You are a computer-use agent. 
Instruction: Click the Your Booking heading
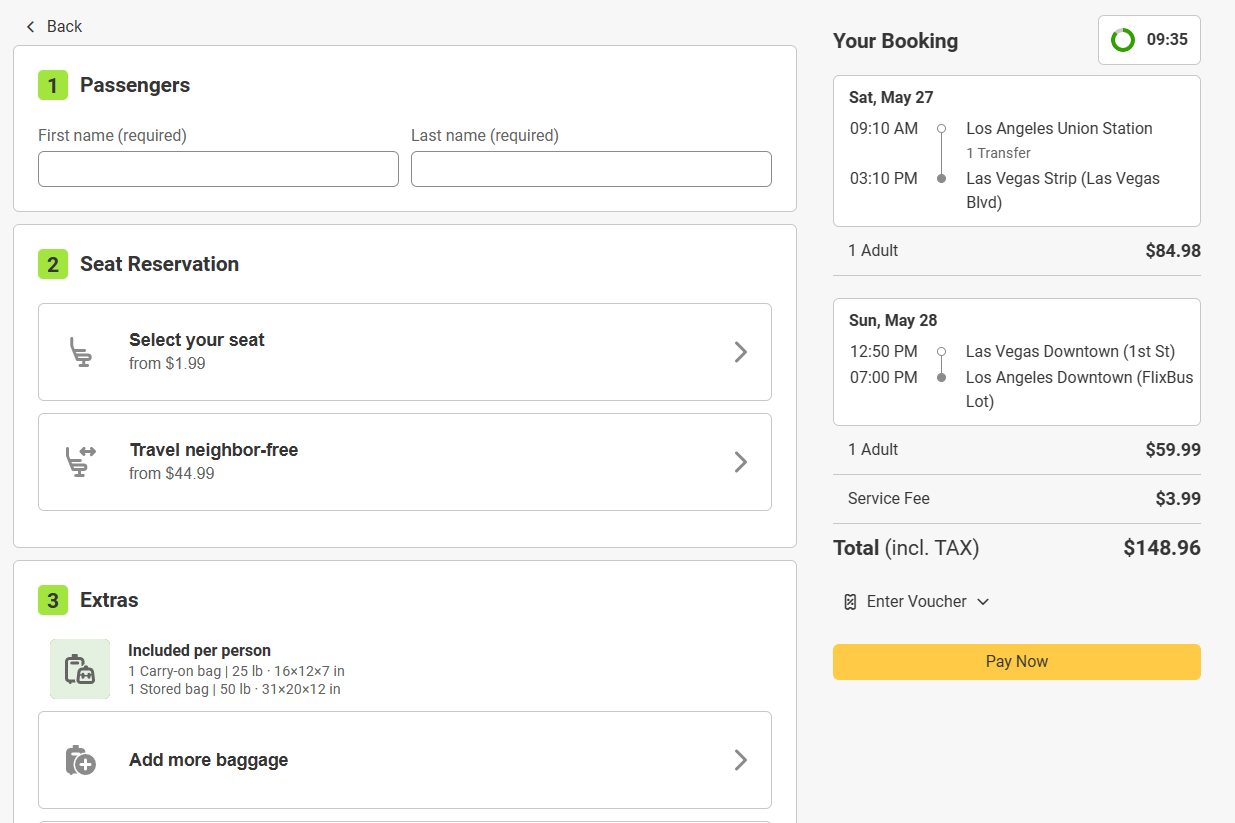pos(896,41)
